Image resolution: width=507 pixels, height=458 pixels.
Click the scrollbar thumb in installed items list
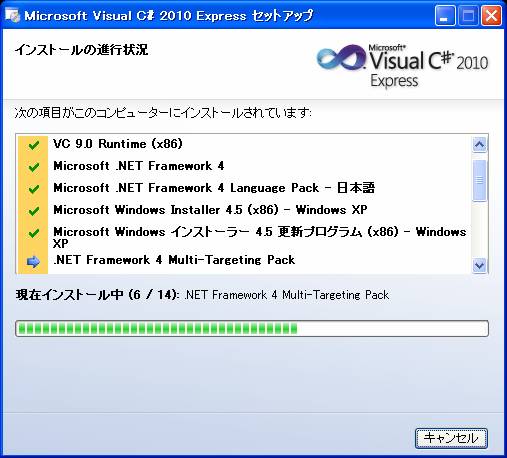pos(479,180)
